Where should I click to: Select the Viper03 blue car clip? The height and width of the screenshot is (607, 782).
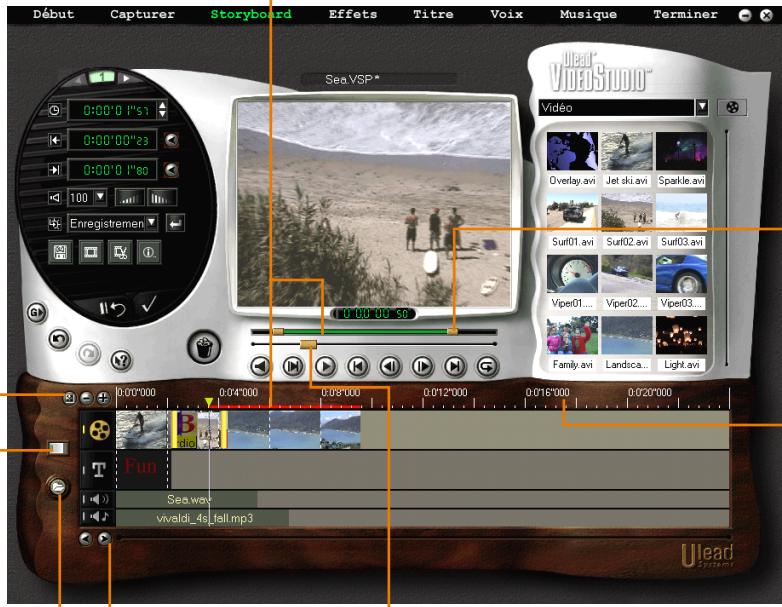click(x=681, y=274)
